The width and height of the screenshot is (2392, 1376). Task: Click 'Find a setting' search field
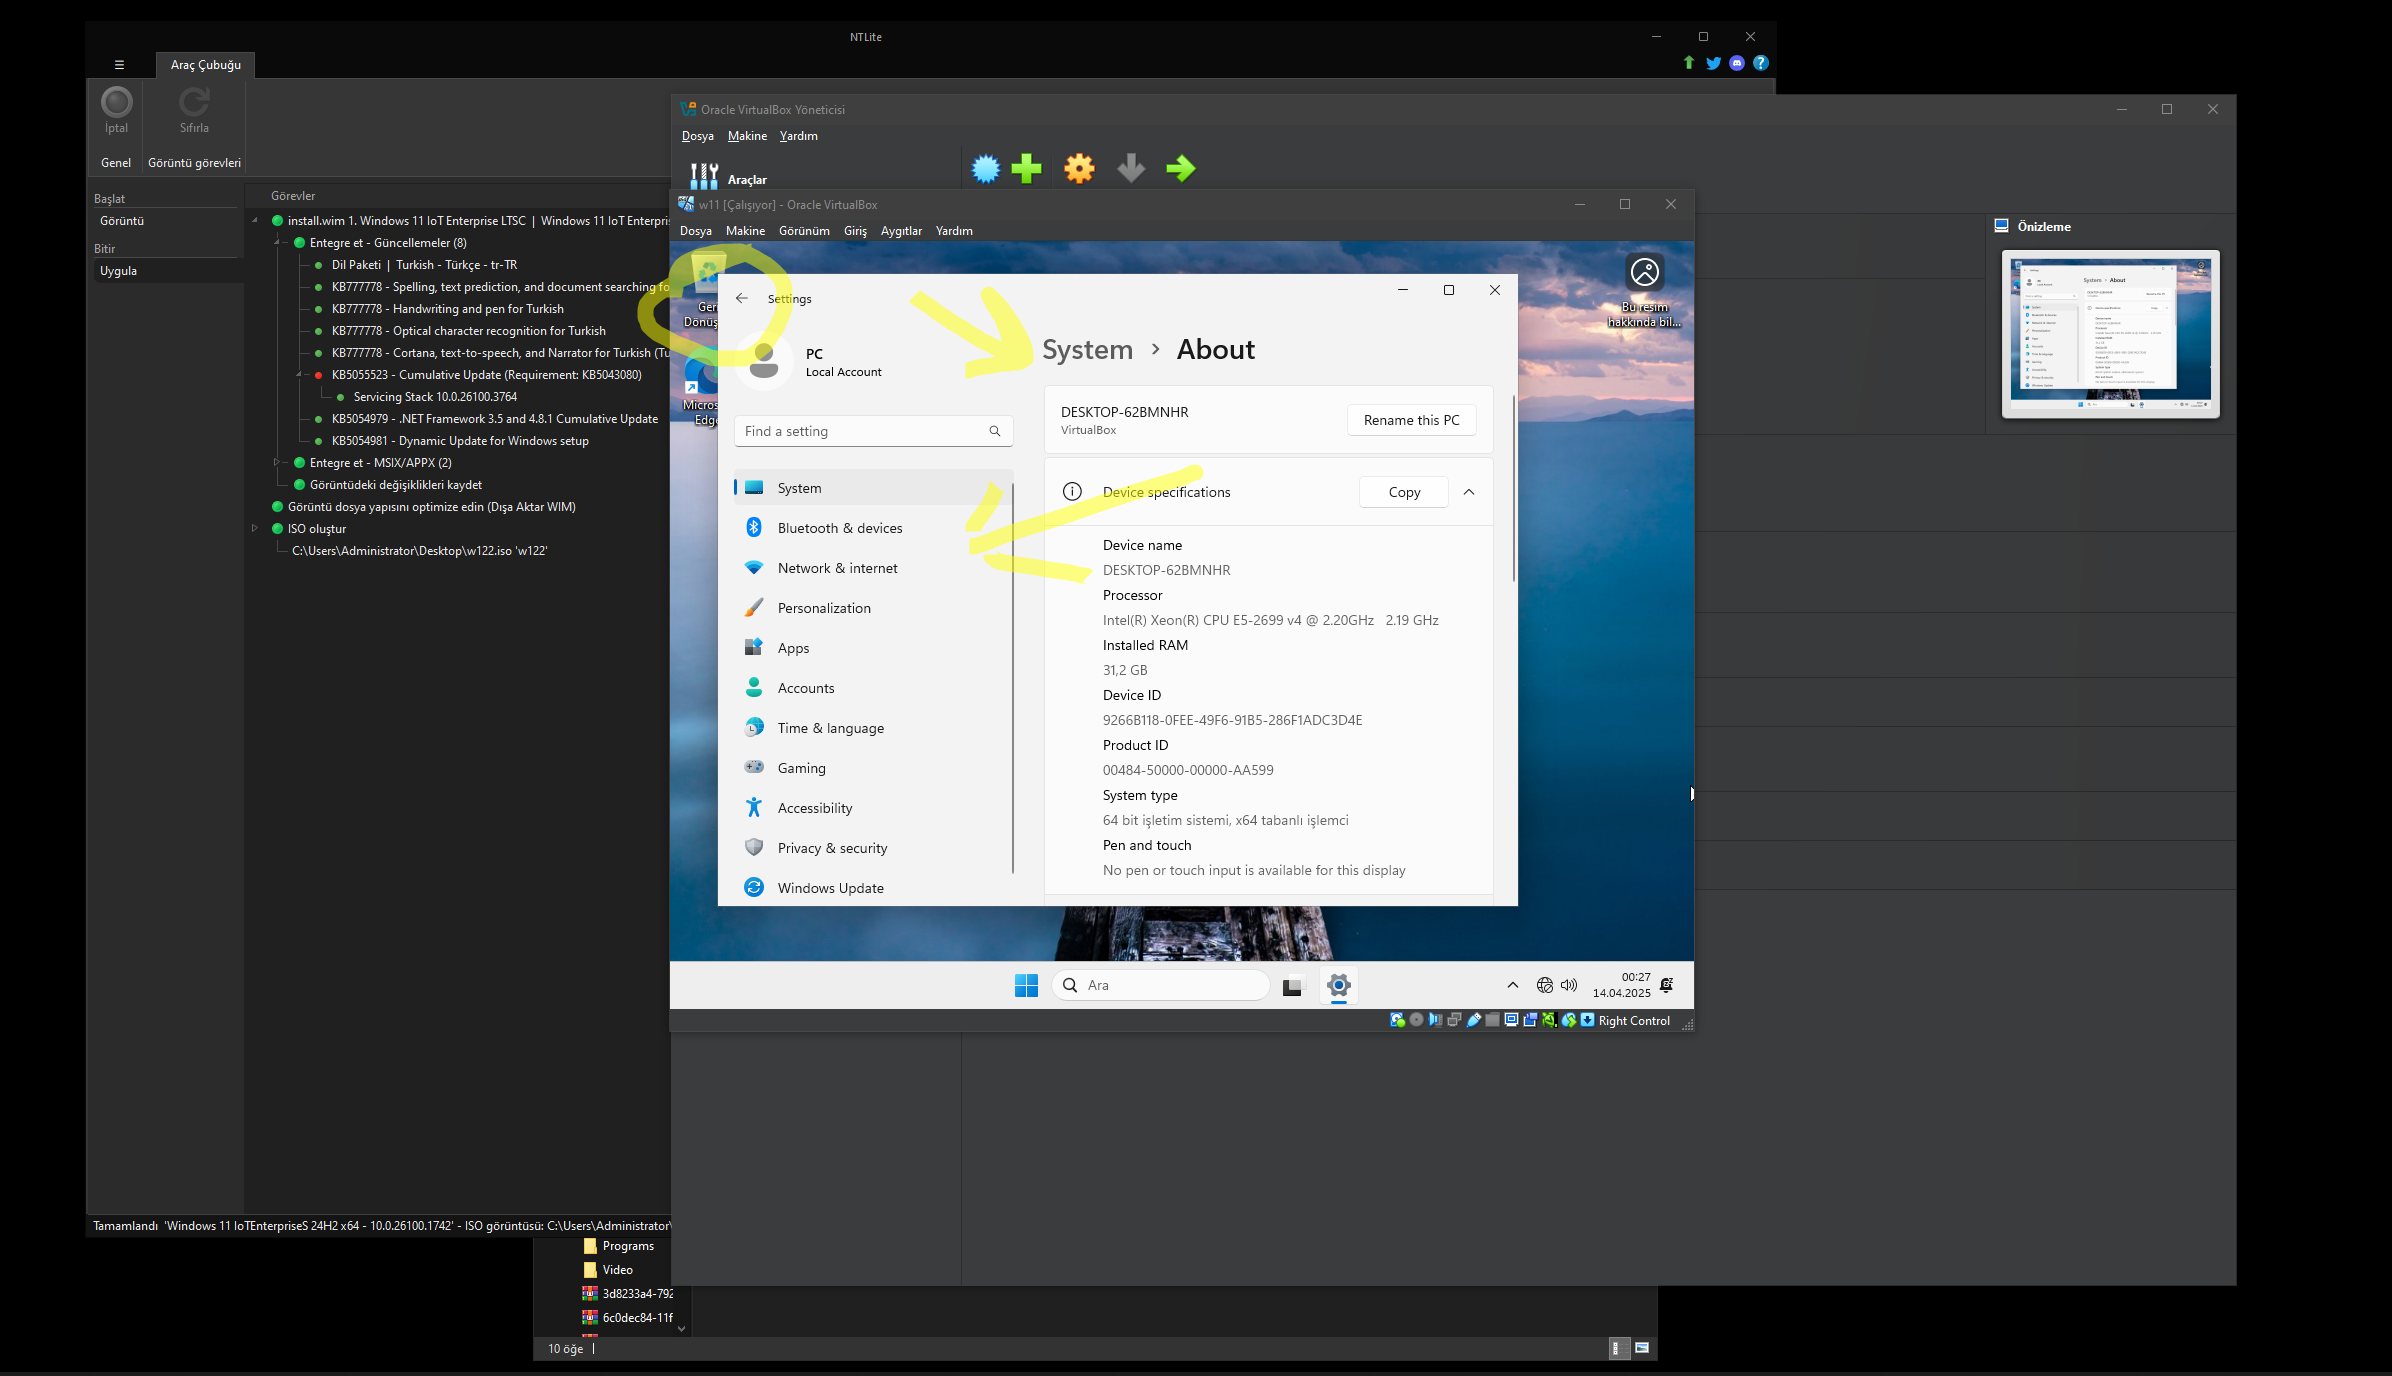click(x=873, y=431)
